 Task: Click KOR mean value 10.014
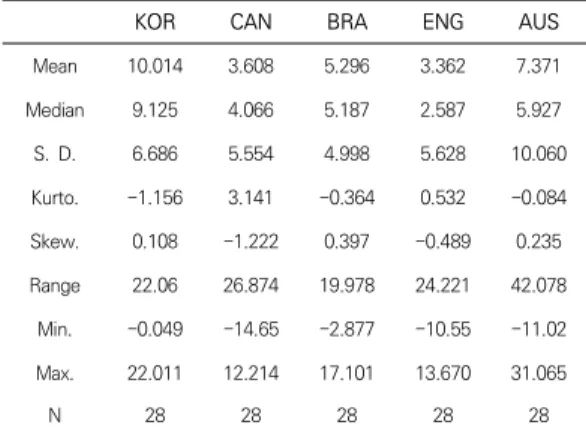[155, 66]
